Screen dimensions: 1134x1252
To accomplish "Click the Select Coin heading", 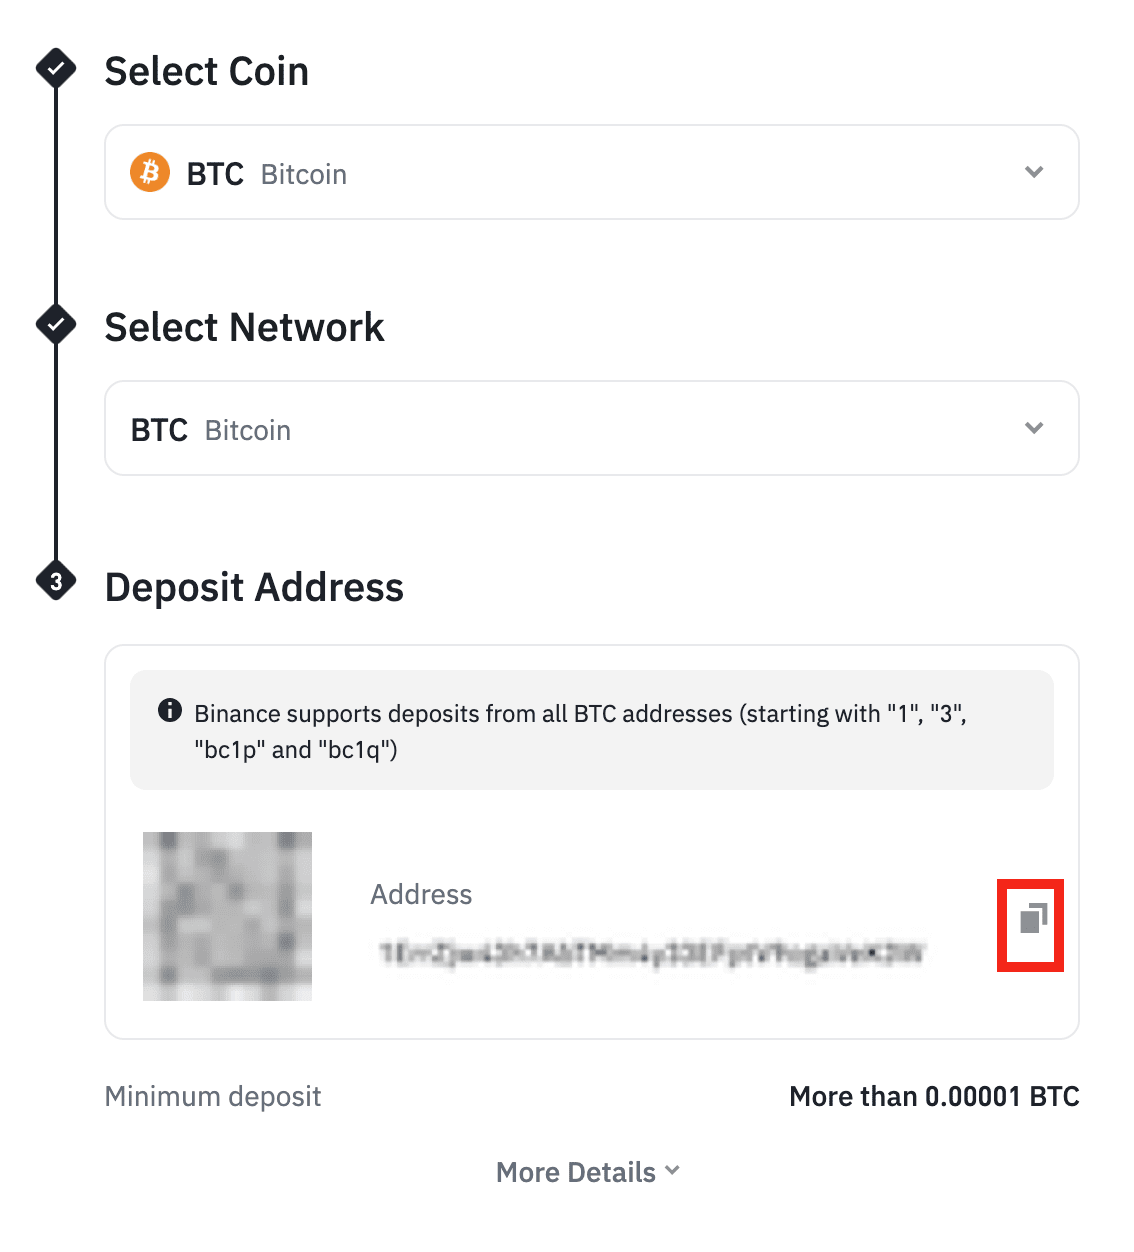I will click(207, 71).
